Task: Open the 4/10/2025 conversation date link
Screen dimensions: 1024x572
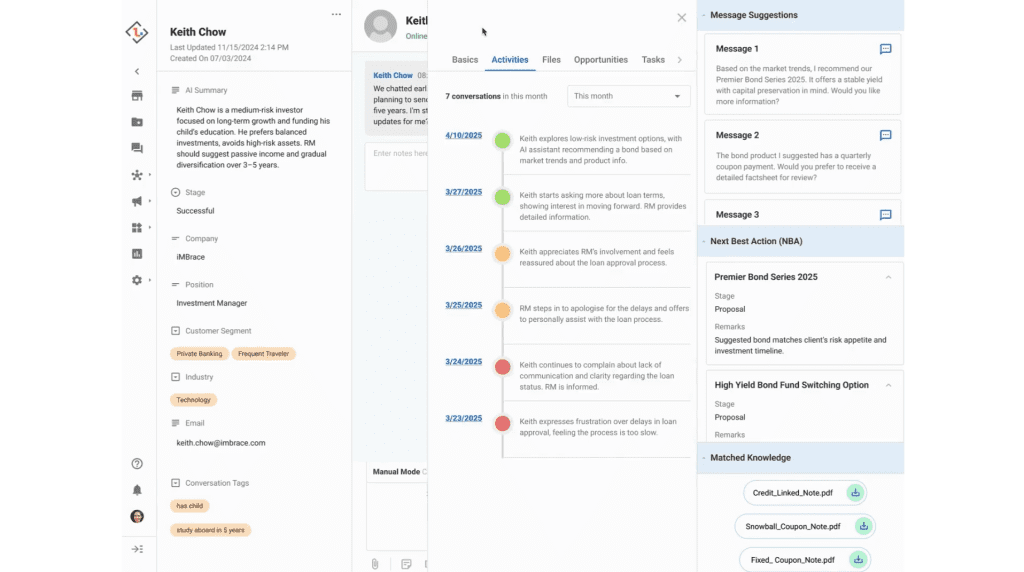Action: click(x=463, y=135)
